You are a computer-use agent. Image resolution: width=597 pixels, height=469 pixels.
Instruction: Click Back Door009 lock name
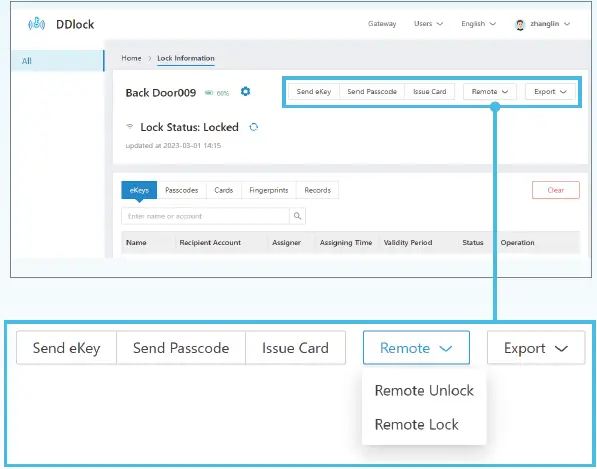coord(161,93)
